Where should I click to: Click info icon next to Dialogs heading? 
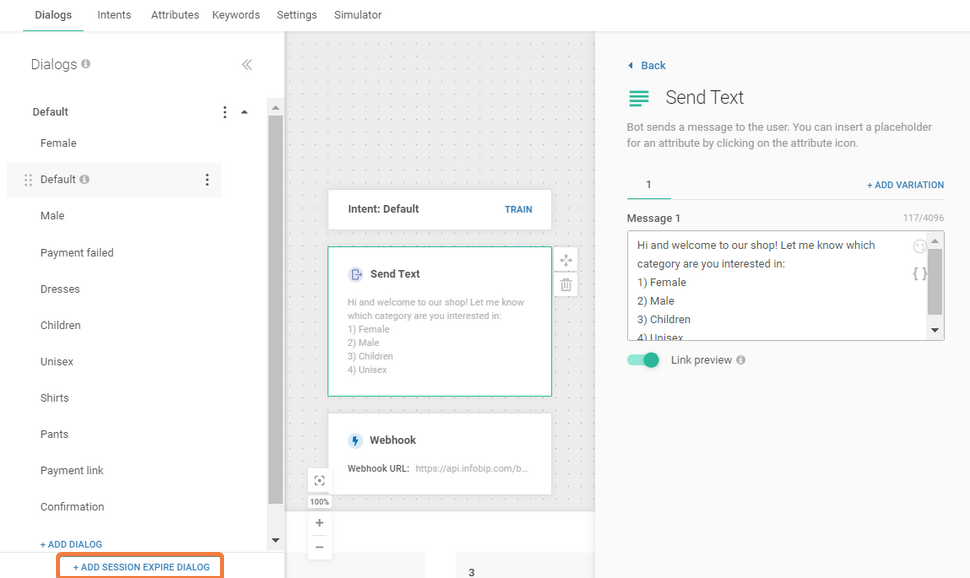point(86,64)
